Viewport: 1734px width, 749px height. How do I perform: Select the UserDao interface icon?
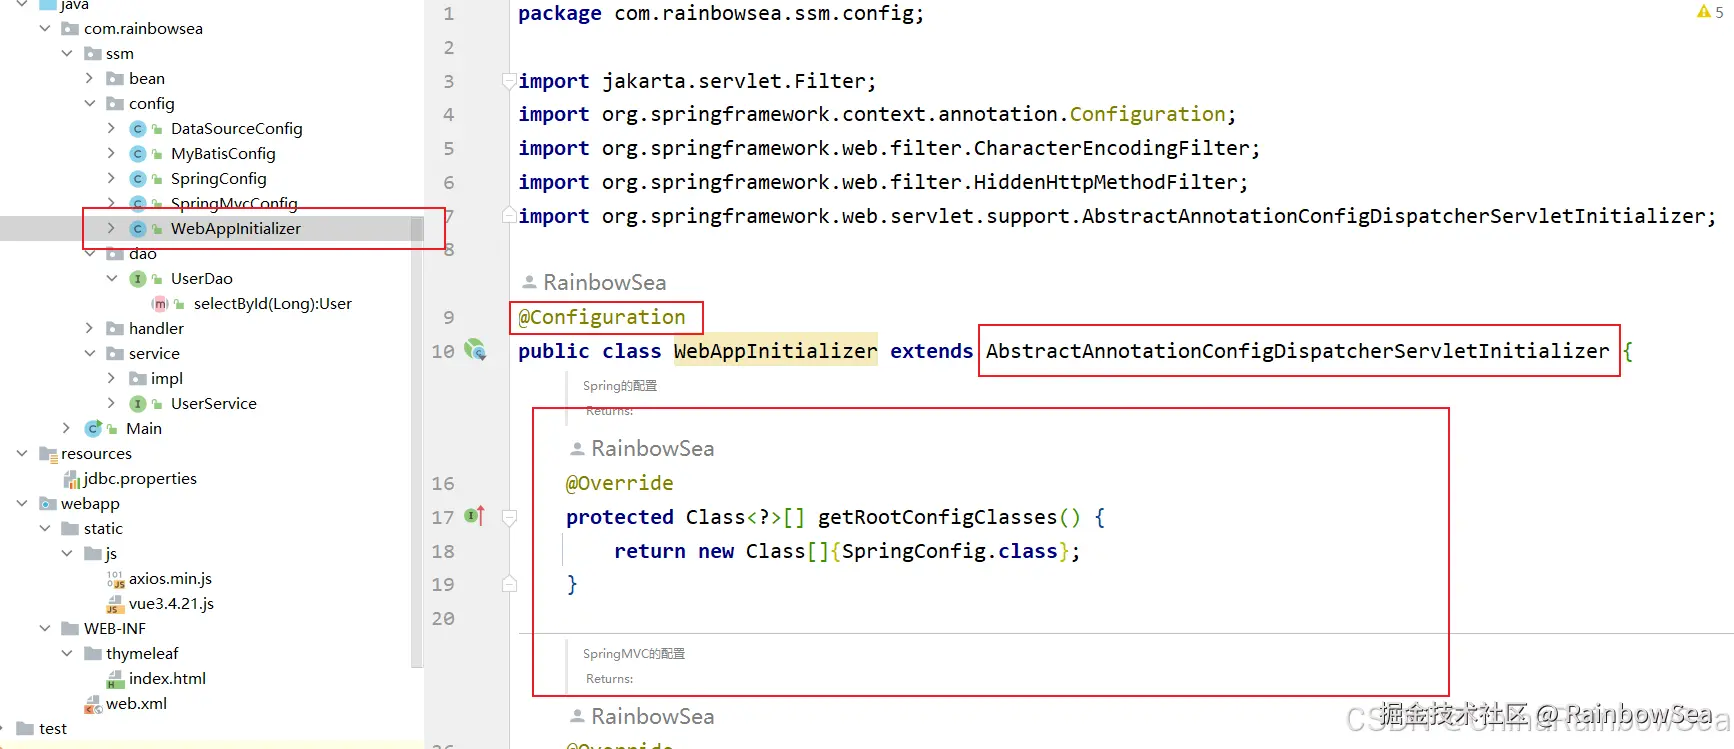tap(138, 278)
